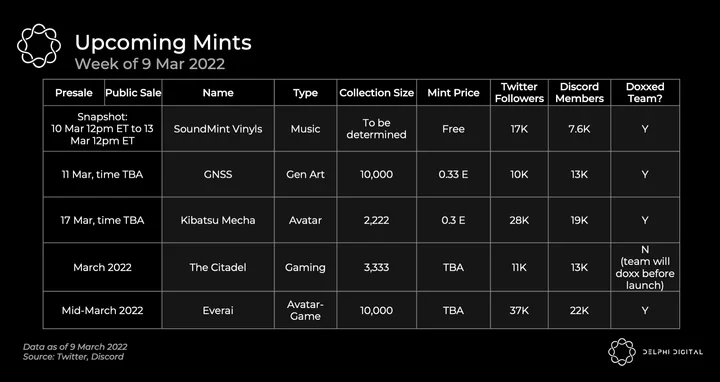Click the 0.33 E mint price cell

point(454,174)
